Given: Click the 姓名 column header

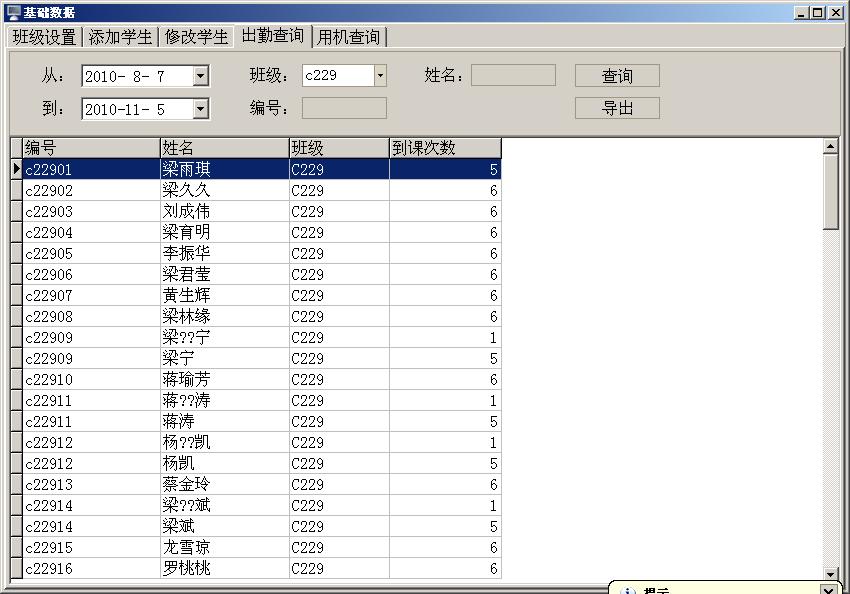Looking at the screenshot, I should click(x=224, y=148).
